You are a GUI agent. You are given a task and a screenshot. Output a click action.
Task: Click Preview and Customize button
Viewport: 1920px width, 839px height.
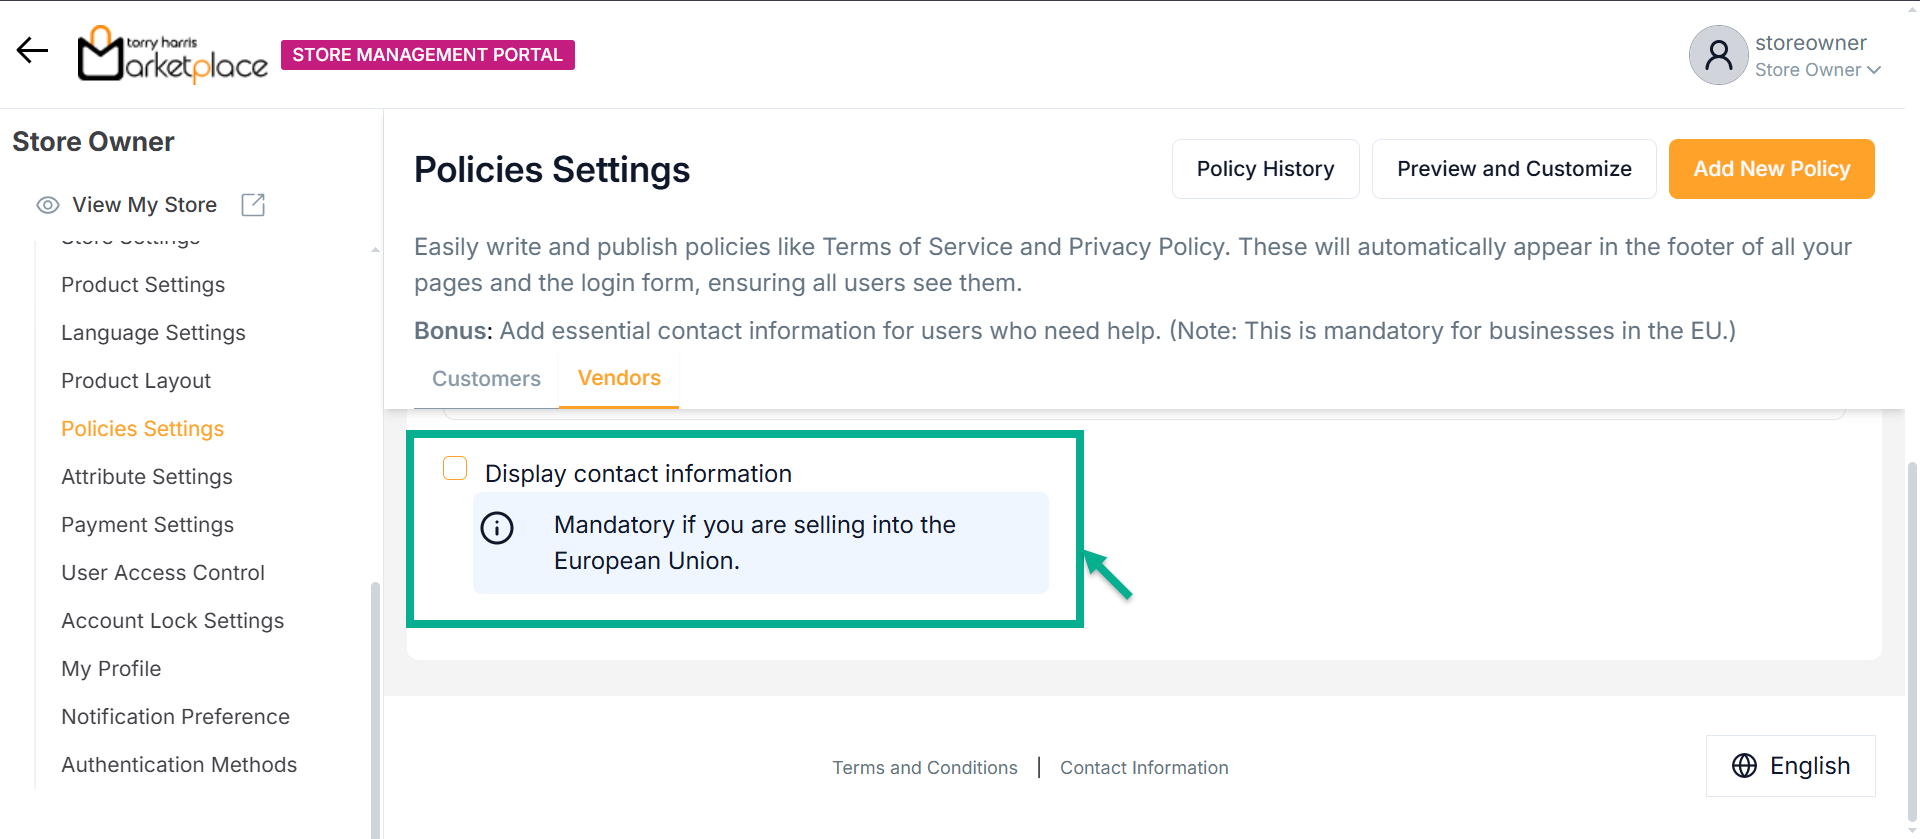point(1513,169)
